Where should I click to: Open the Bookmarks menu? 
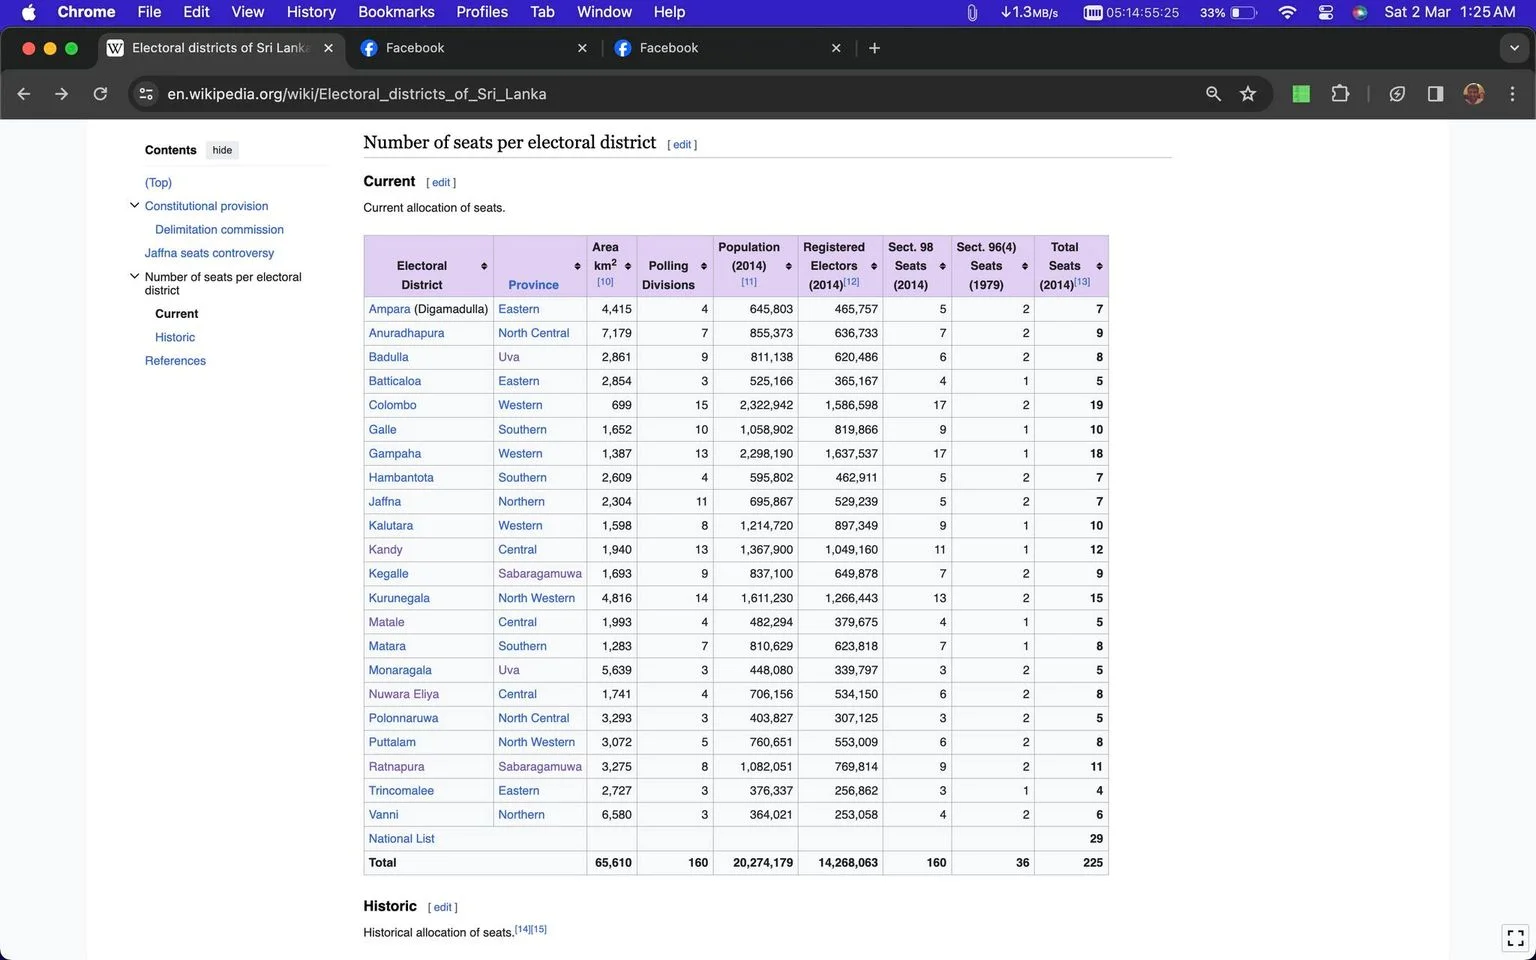(x=396, y=12)
